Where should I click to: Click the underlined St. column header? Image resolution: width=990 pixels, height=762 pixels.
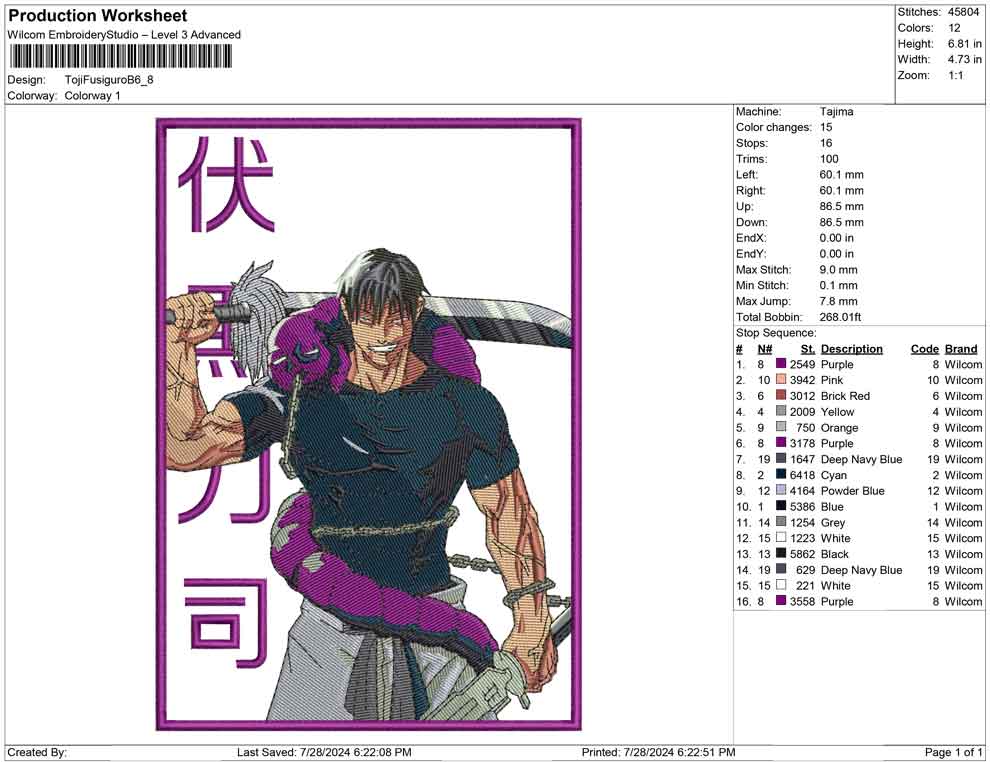[808, 349]
